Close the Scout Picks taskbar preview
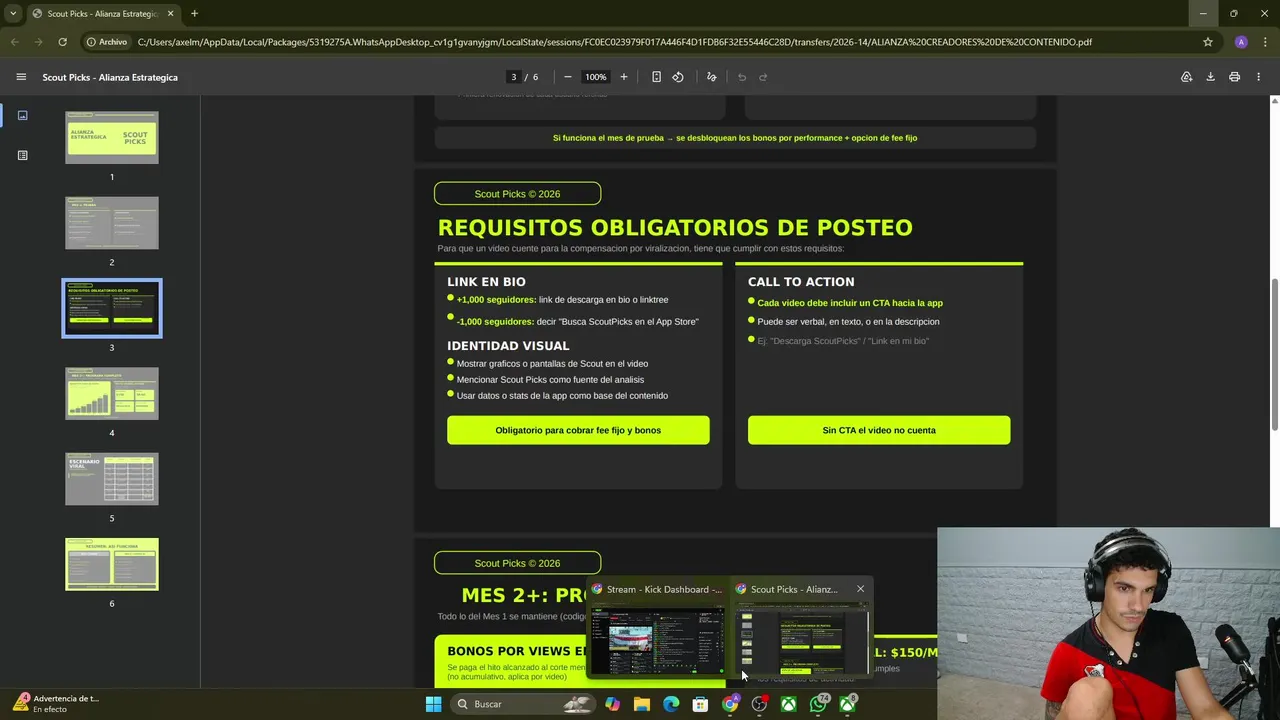1280x720 pixels. 860,589
